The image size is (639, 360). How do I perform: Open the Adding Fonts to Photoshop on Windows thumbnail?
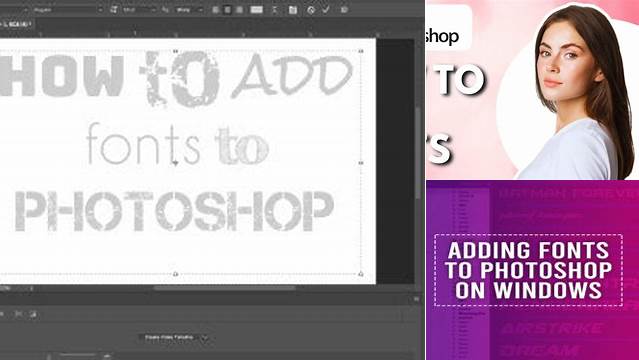(x=532, y=270)
